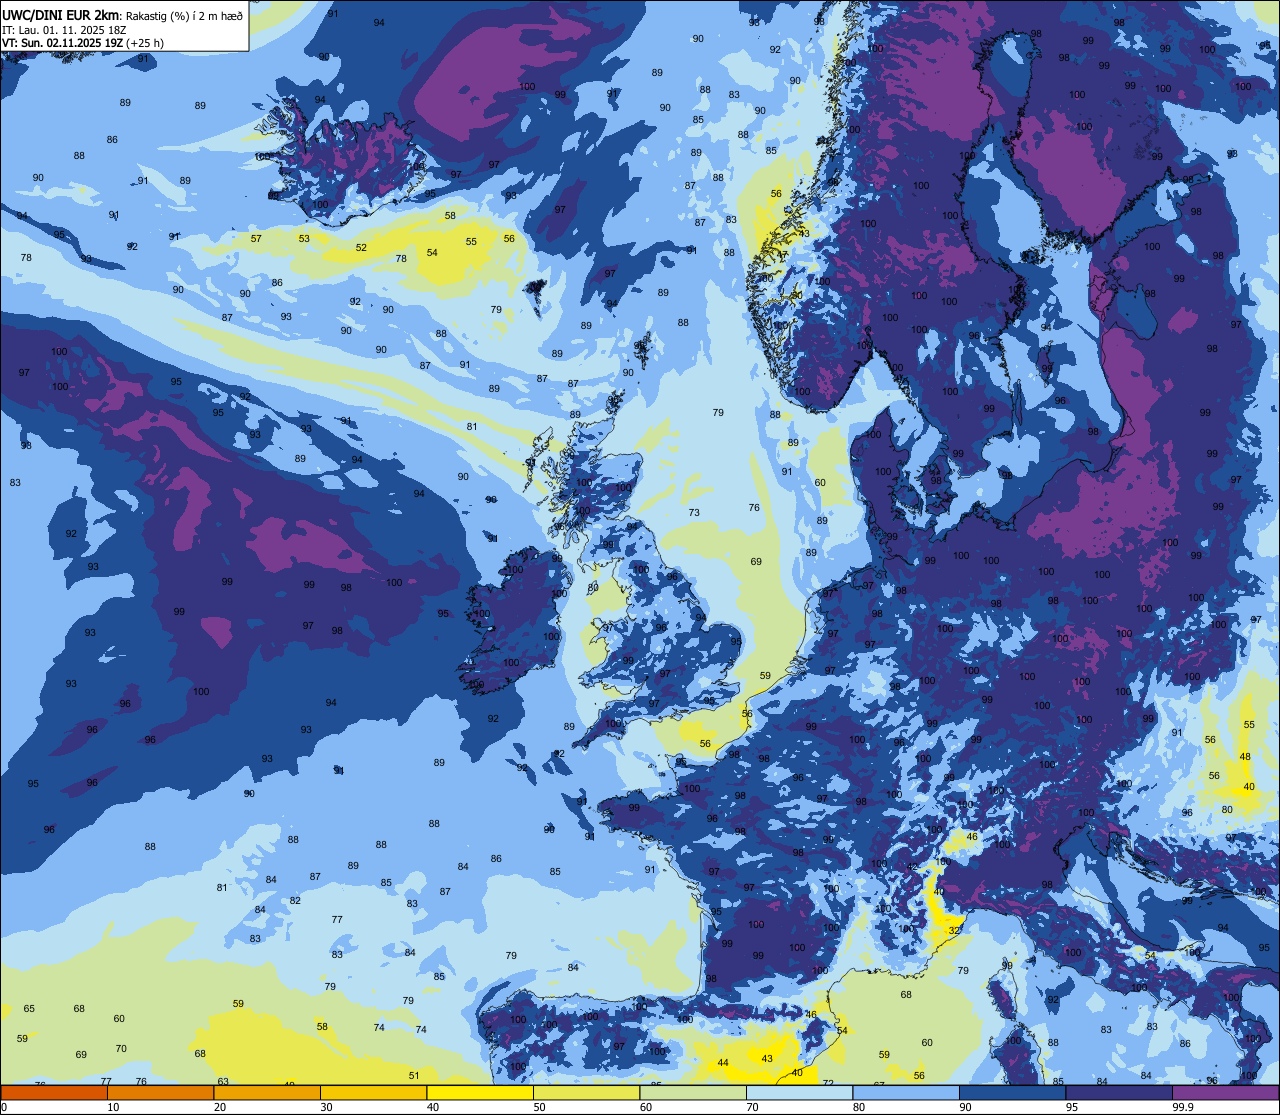Click the legend tick label '10'
This screenshot has width=1280, height=1115.
(113, 1107)
